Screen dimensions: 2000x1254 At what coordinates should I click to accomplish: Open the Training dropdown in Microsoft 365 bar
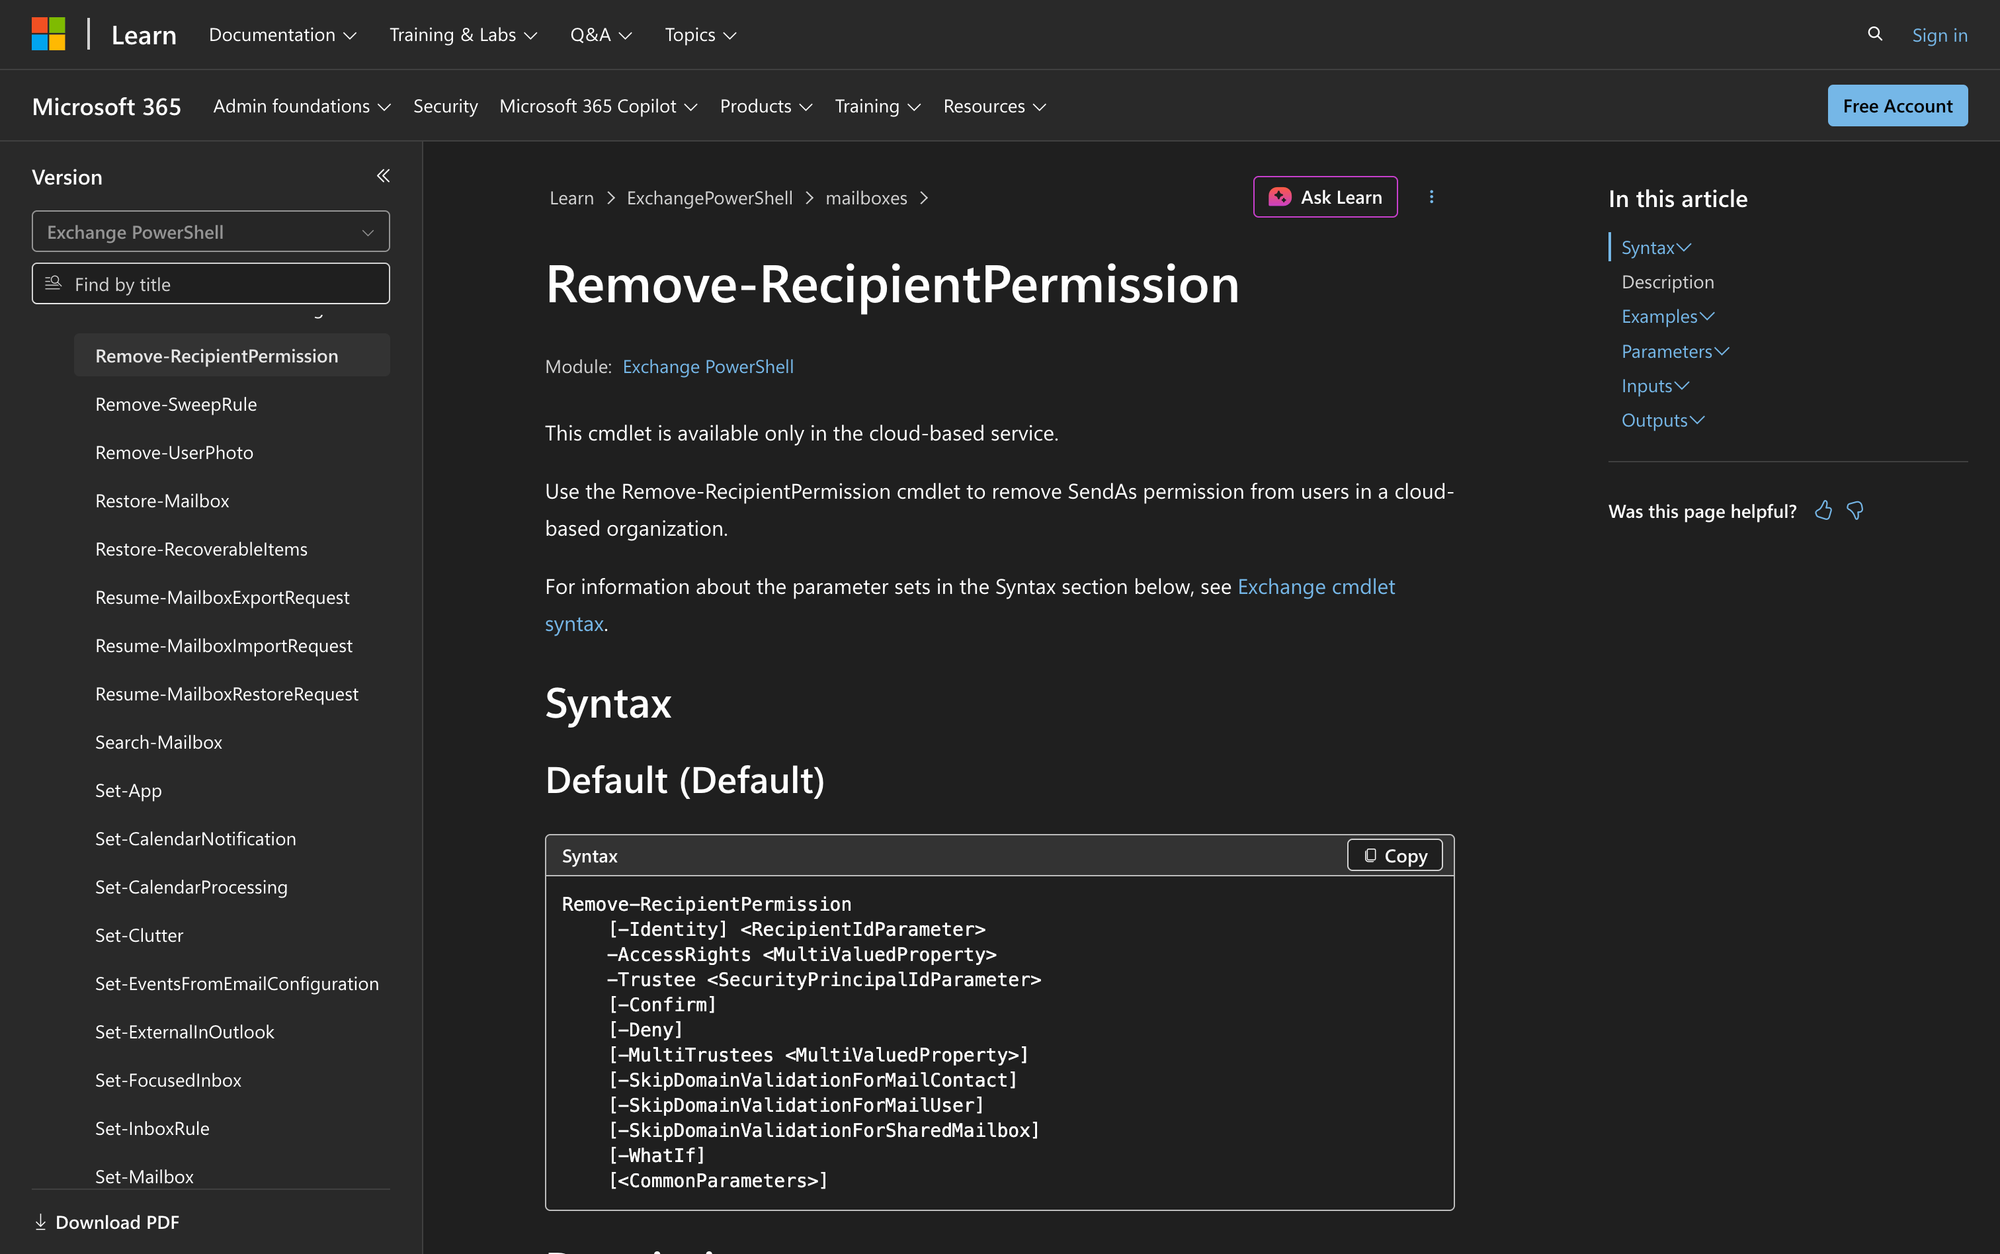coord(877,106)
